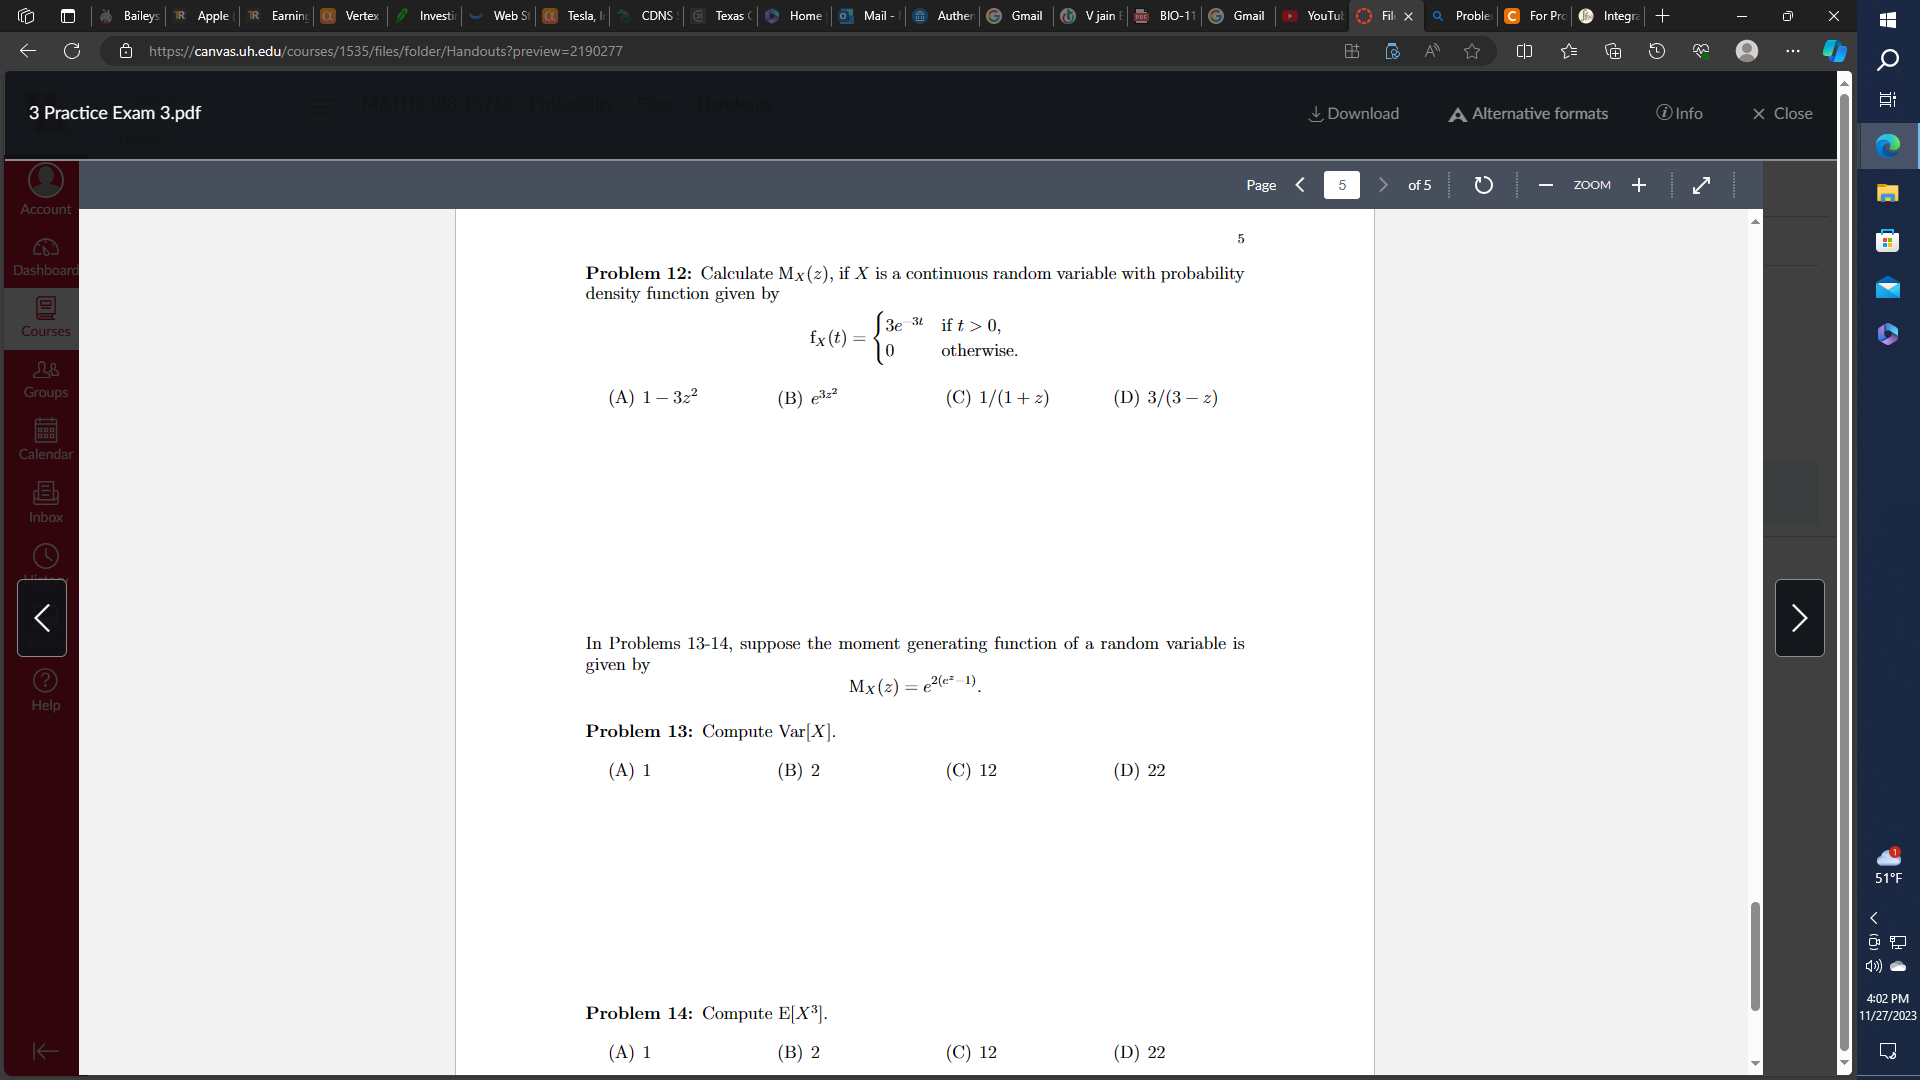
Task: Click the page number input field
Action: point(1341,185)
